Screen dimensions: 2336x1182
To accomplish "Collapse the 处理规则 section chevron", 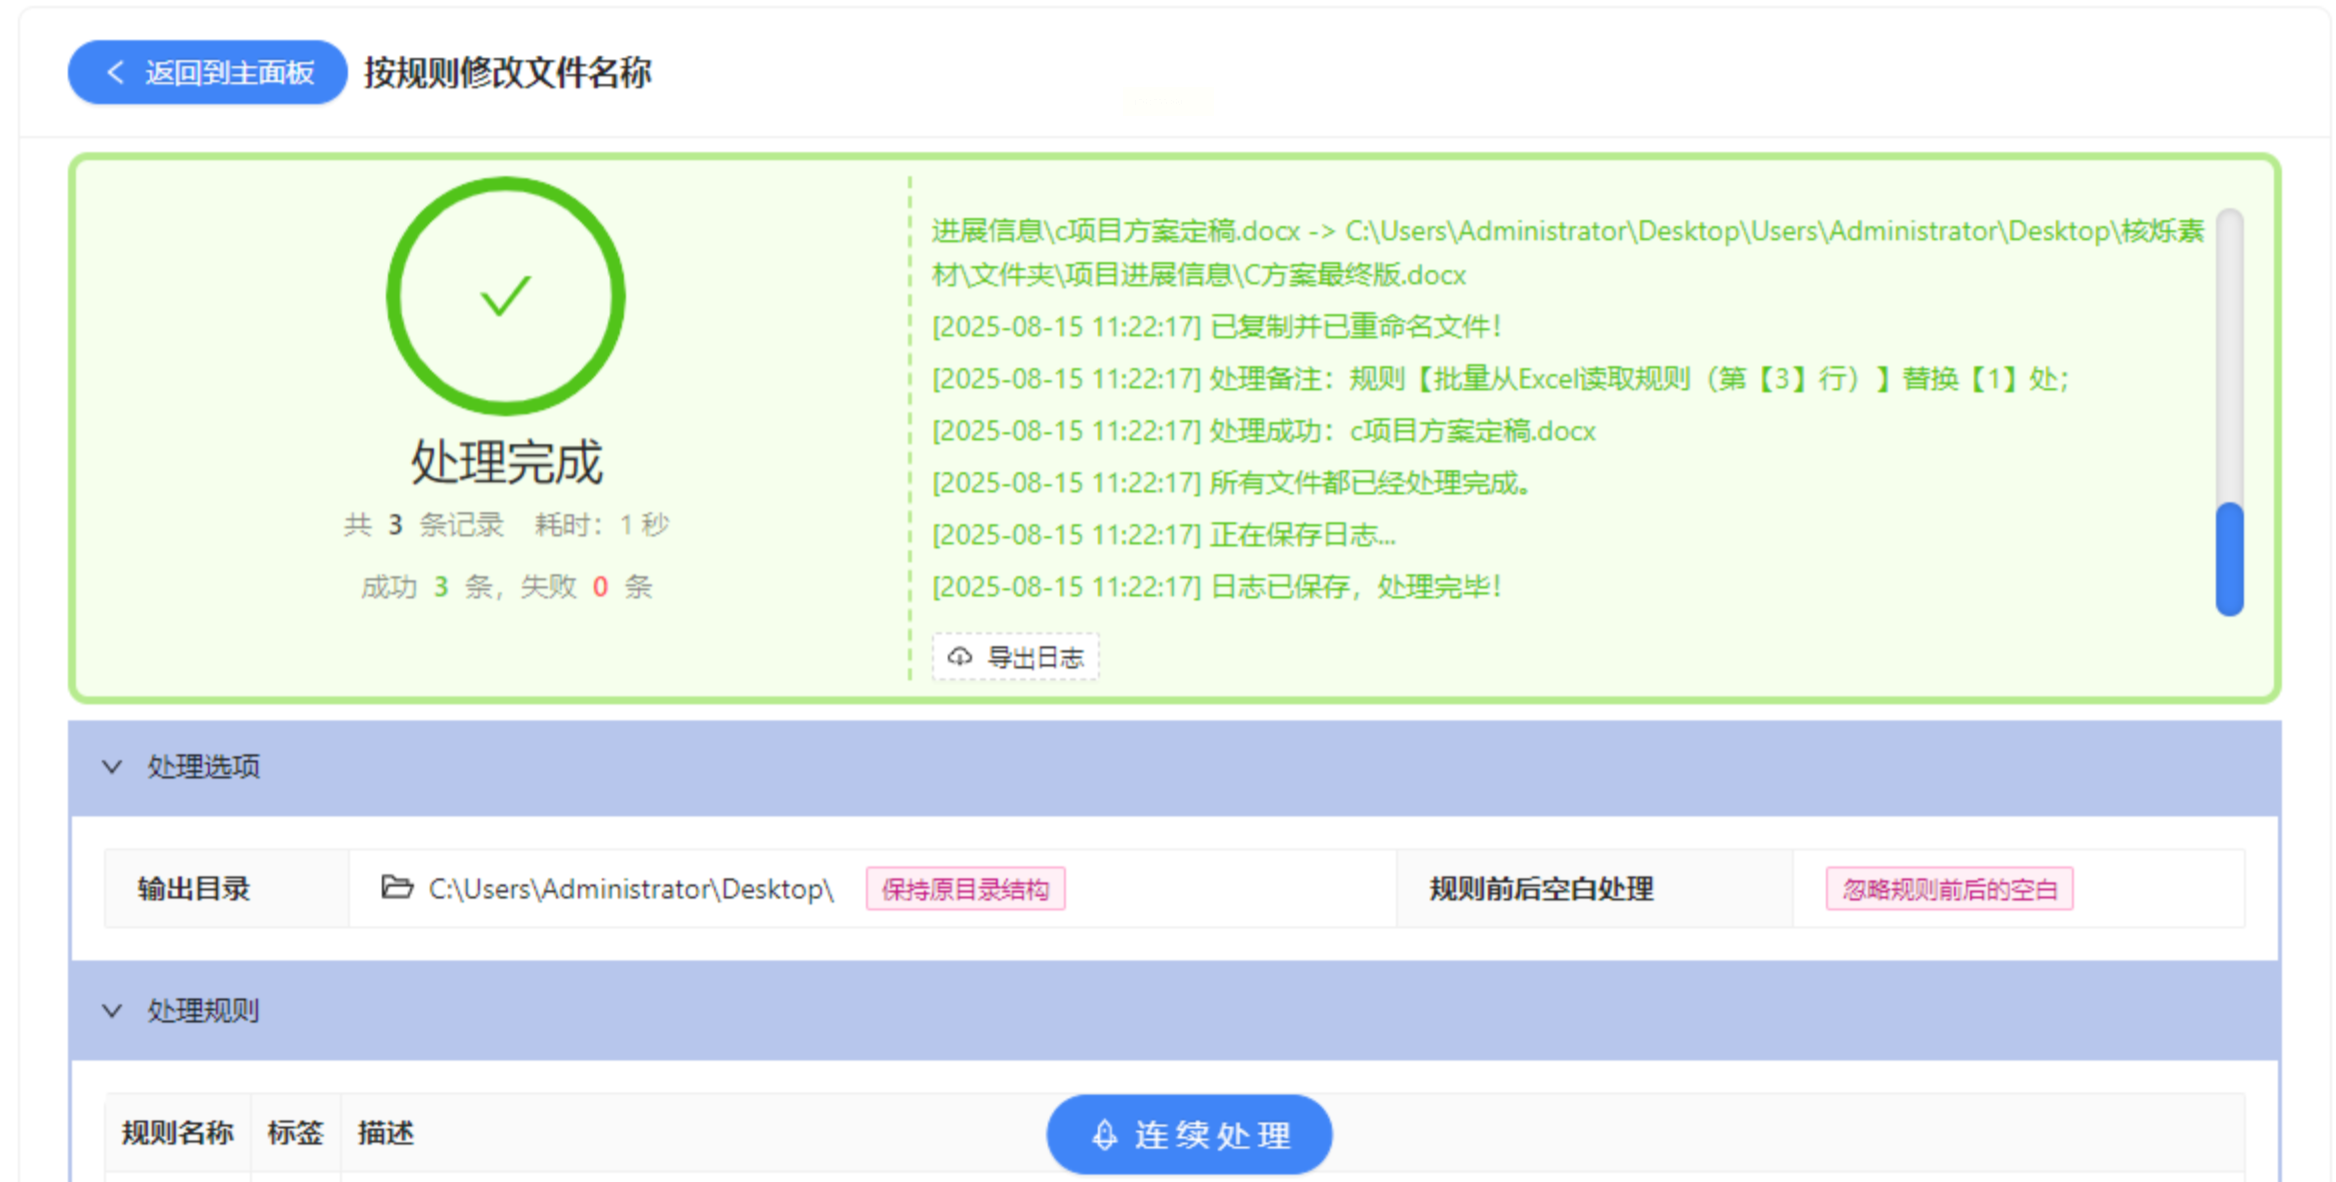I will 112,1011.
